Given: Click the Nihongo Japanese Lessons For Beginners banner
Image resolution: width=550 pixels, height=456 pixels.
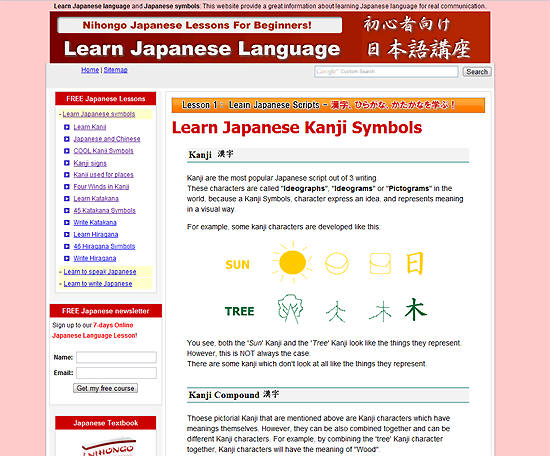Looking at the screenshot, I should (x=200, y=25).
